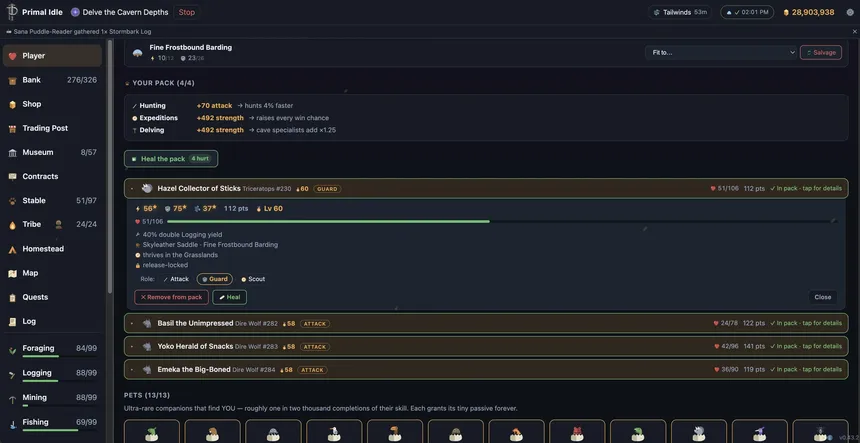This screenshot has width=860, height=443.
Task: Click the gold coin balance icon
Action: point(786,12)
